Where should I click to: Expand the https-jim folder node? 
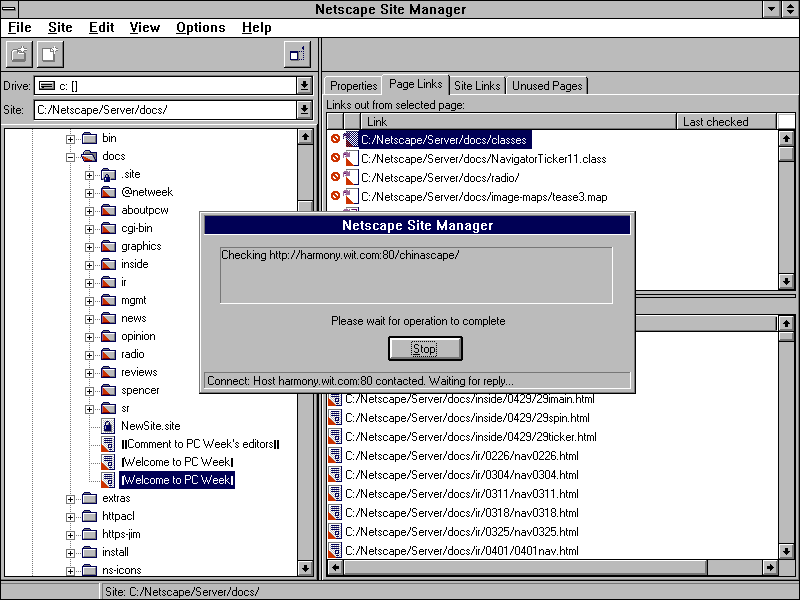click(70, 535)
